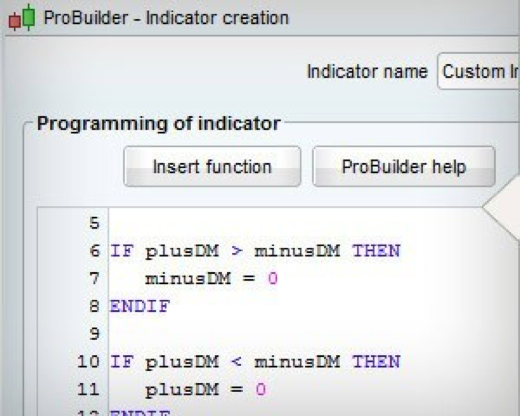The height and width of the screenshot is (416, 520).
Task: Click the Programming of indicator heading
Action: click(159, 124)
